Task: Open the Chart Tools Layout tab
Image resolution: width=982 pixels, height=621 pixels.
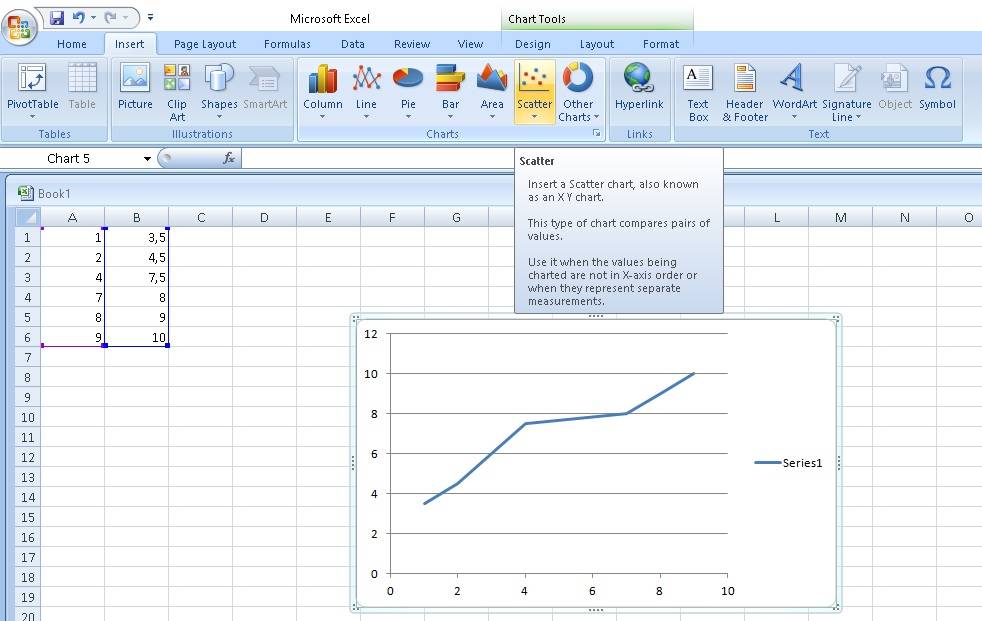Action: point(597,44)
